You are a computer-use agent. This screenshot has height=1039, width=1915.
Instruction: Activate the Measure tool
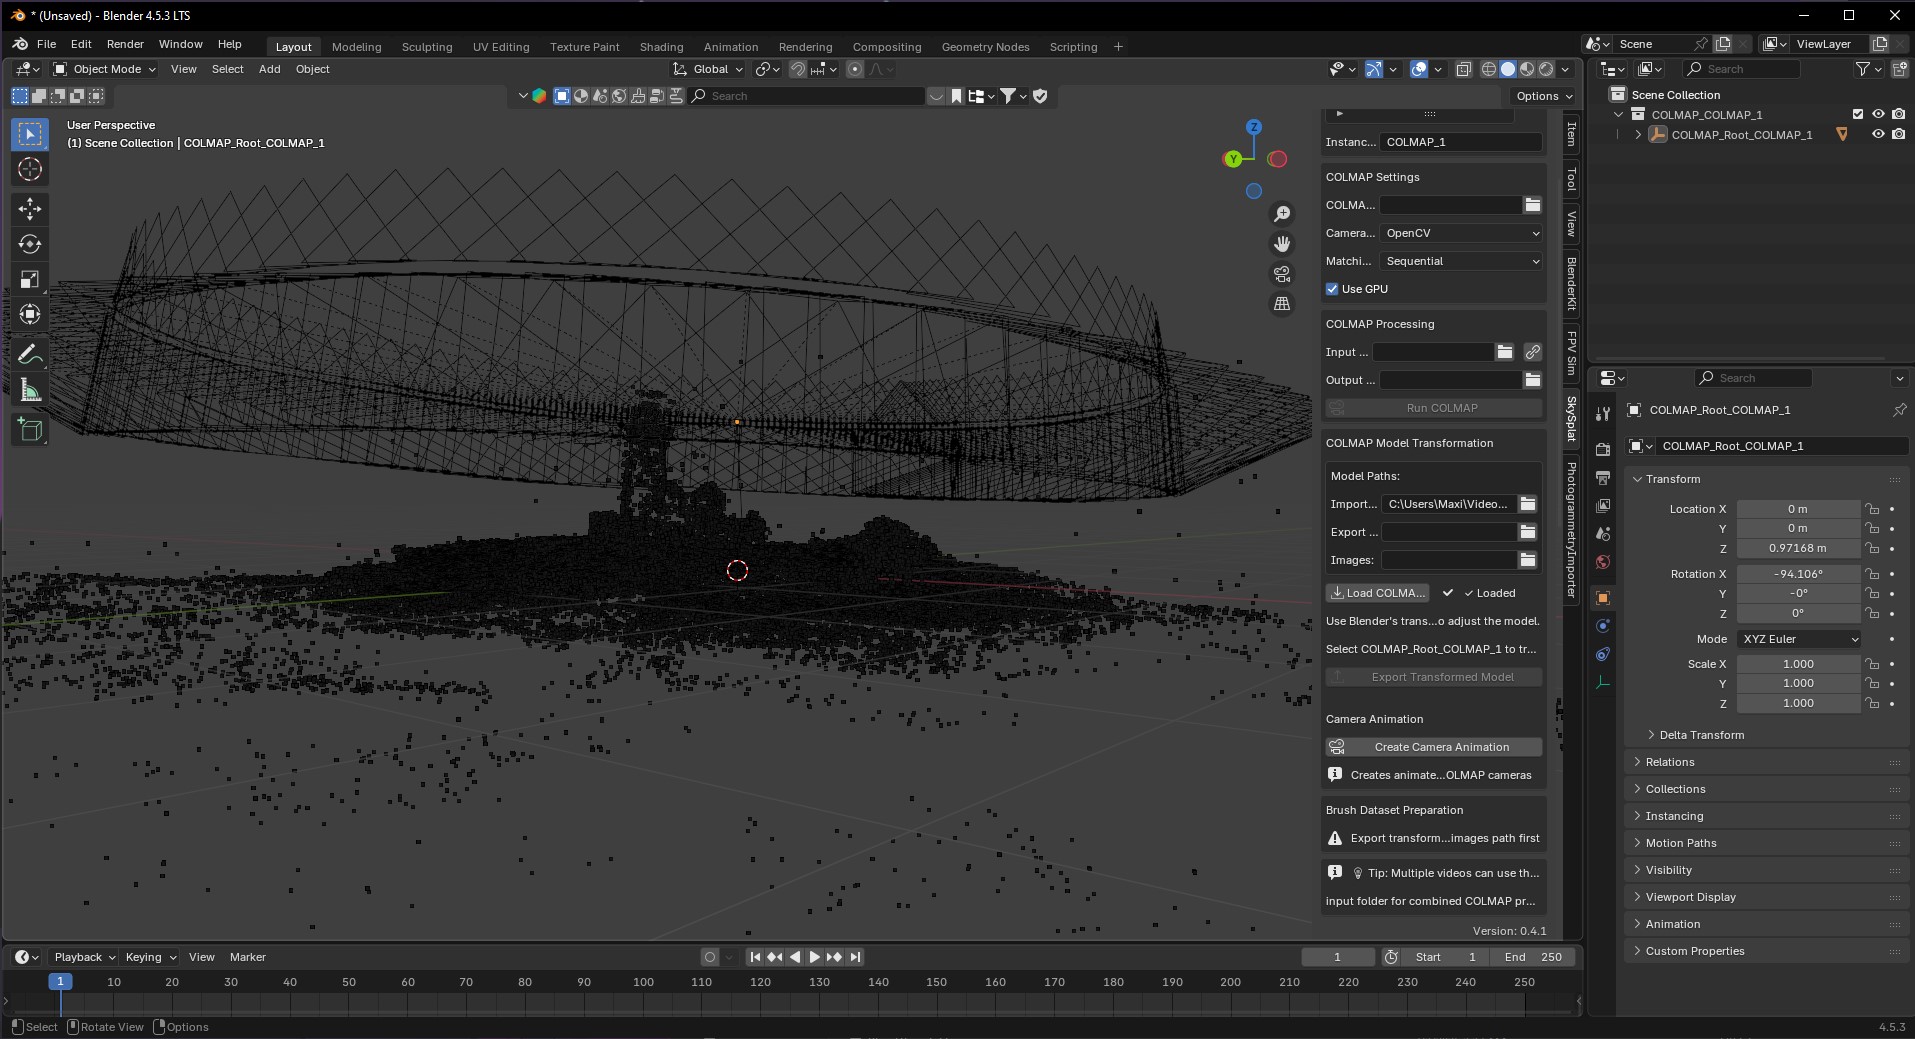(x=30, y=391)
